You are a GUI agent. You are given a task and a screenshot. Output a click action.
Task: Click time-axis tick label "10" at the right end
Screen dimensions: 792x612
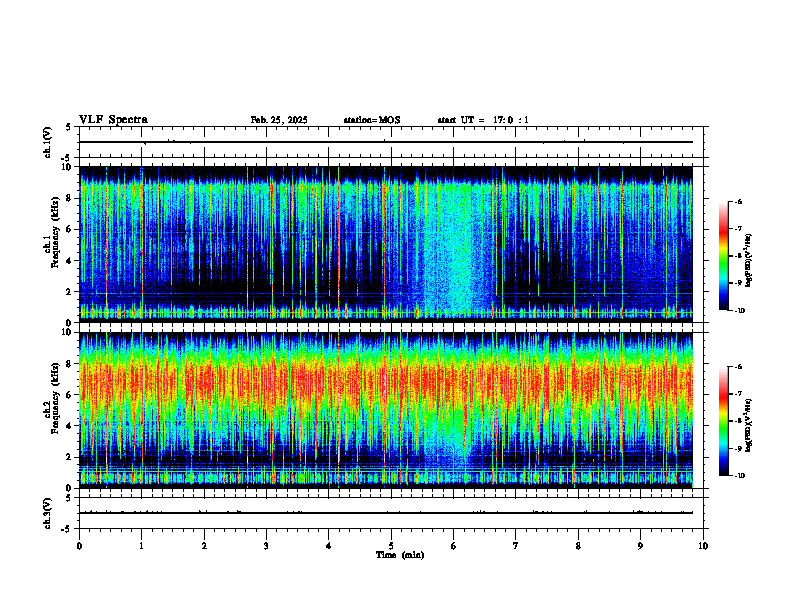tap(703, 546)
